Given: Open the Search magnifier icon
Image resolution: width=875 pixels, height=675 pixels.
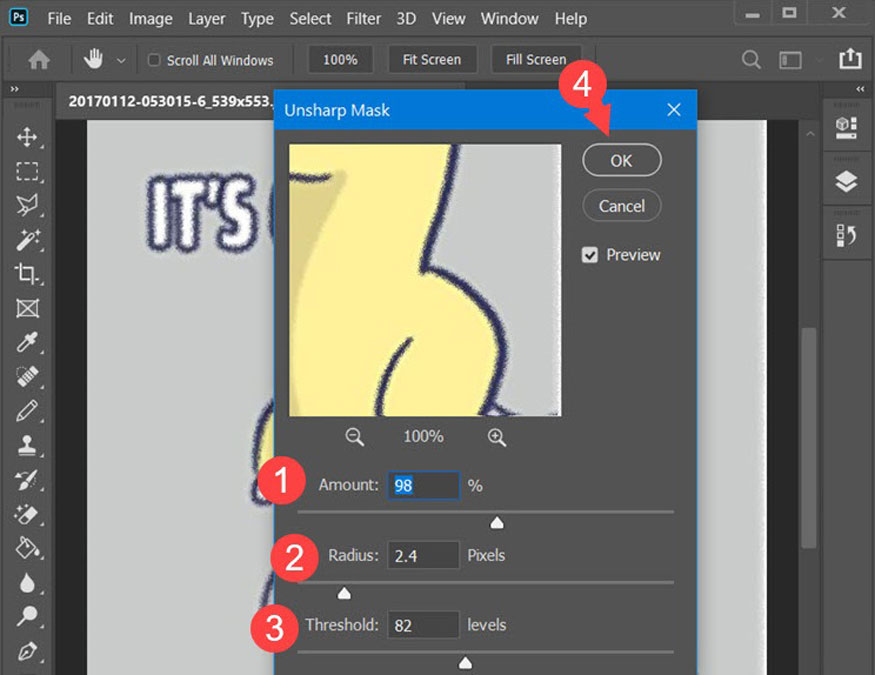Looking at the screenshot, I should (751, 59).
